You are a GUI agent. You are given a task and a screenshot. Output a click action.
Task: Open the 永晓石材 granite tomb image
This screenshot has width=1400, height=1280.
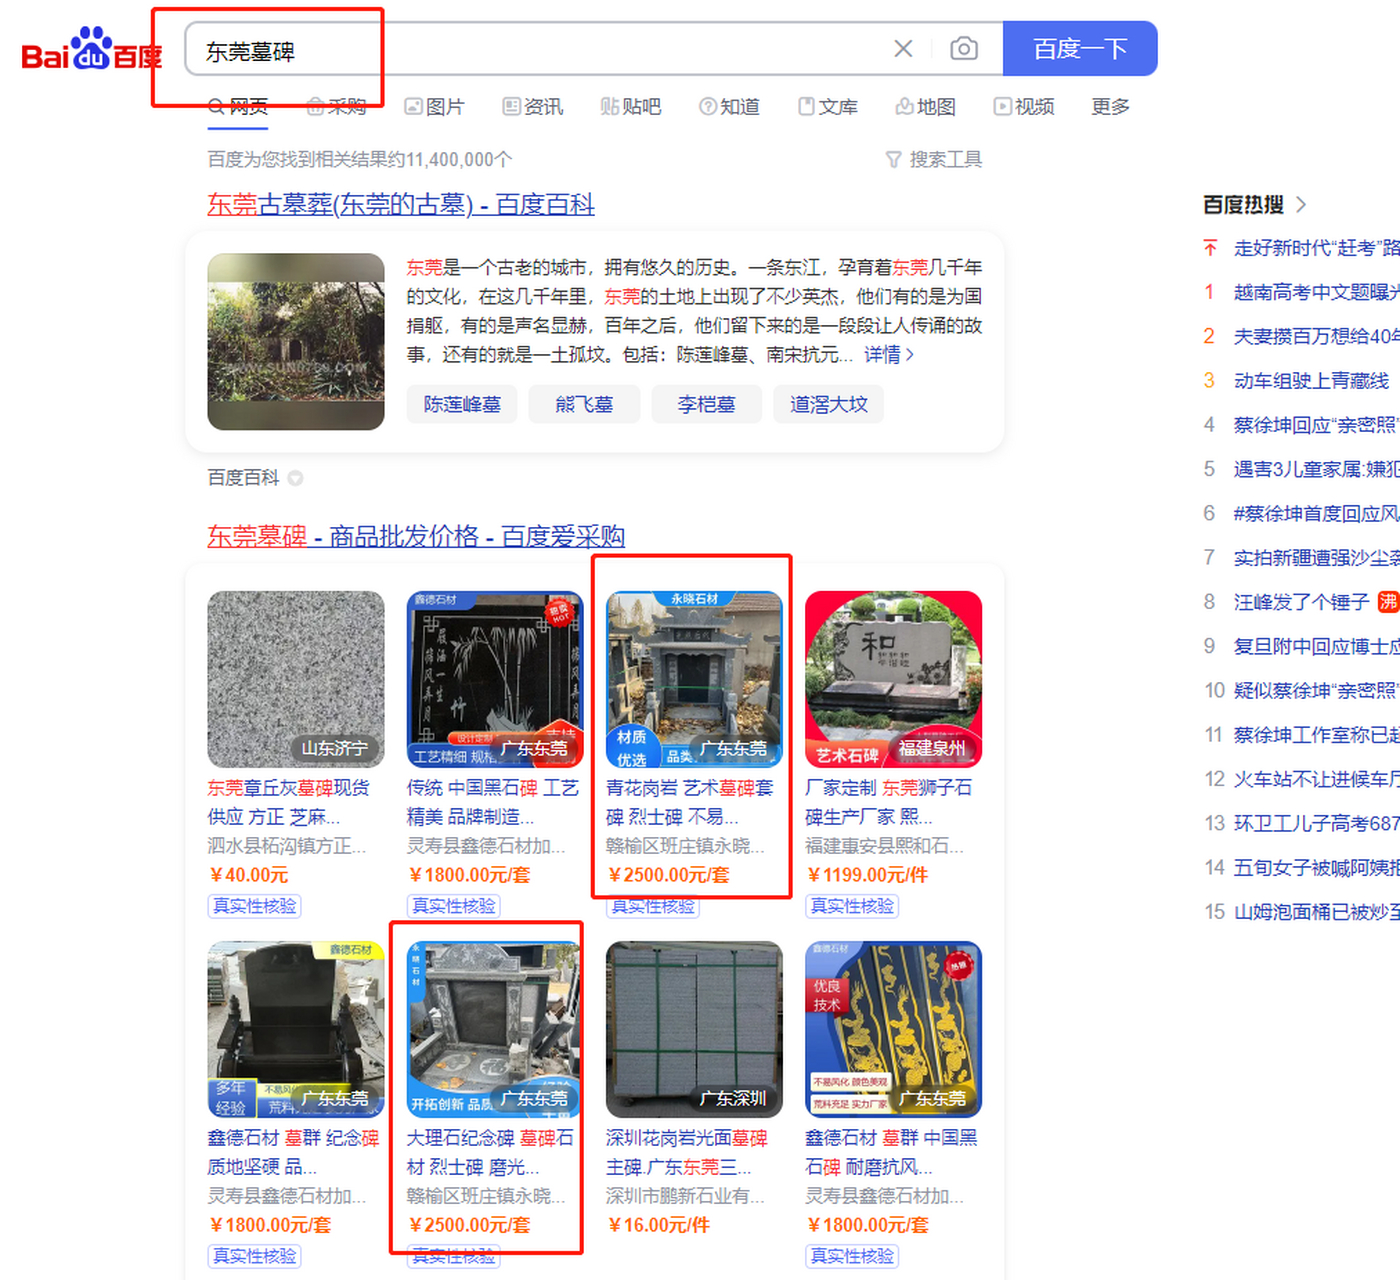pyautogui.click(x=694, y=679)
